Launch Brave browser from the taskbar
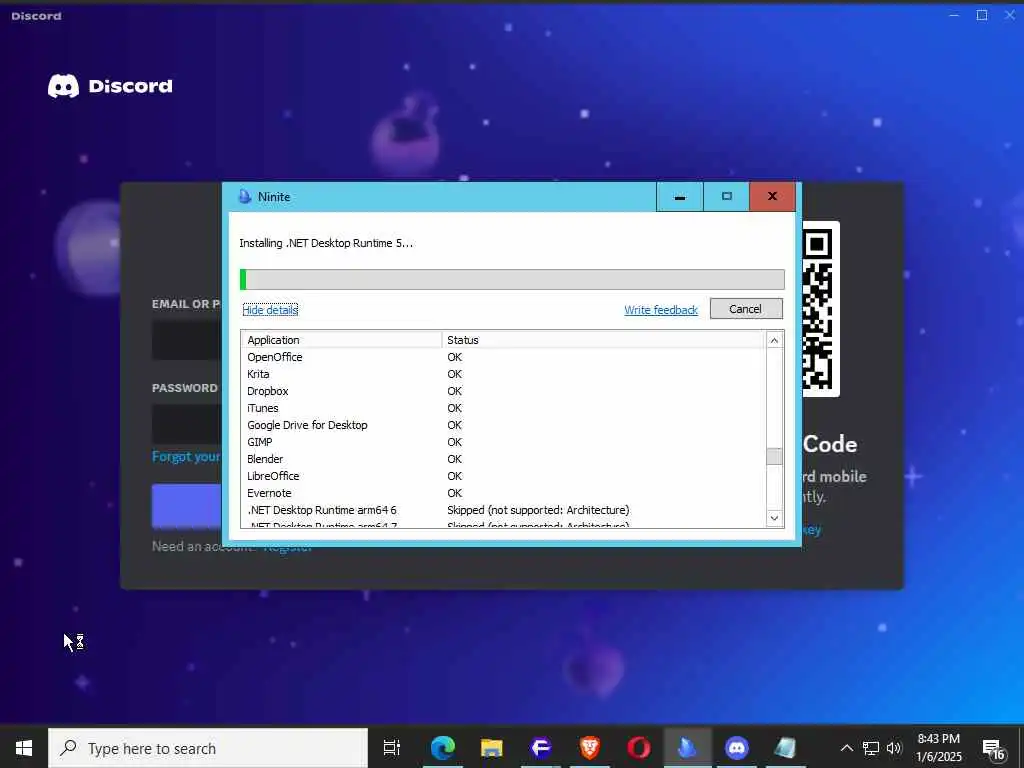 point(590,748)
